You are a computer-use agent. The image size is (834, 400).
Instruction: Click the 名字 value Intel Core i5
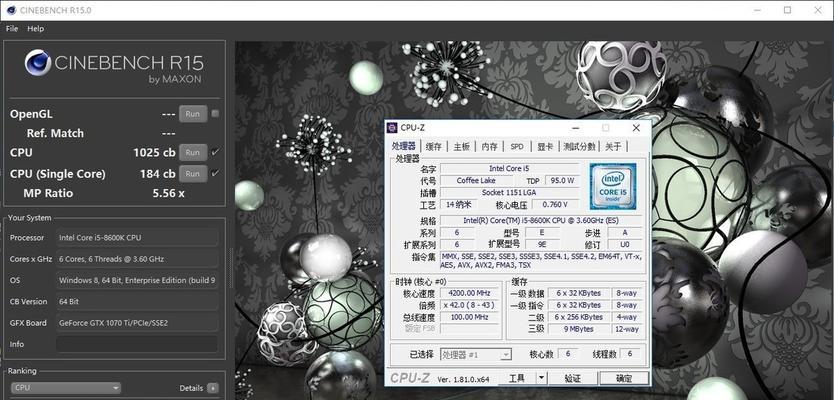[509, 169]
